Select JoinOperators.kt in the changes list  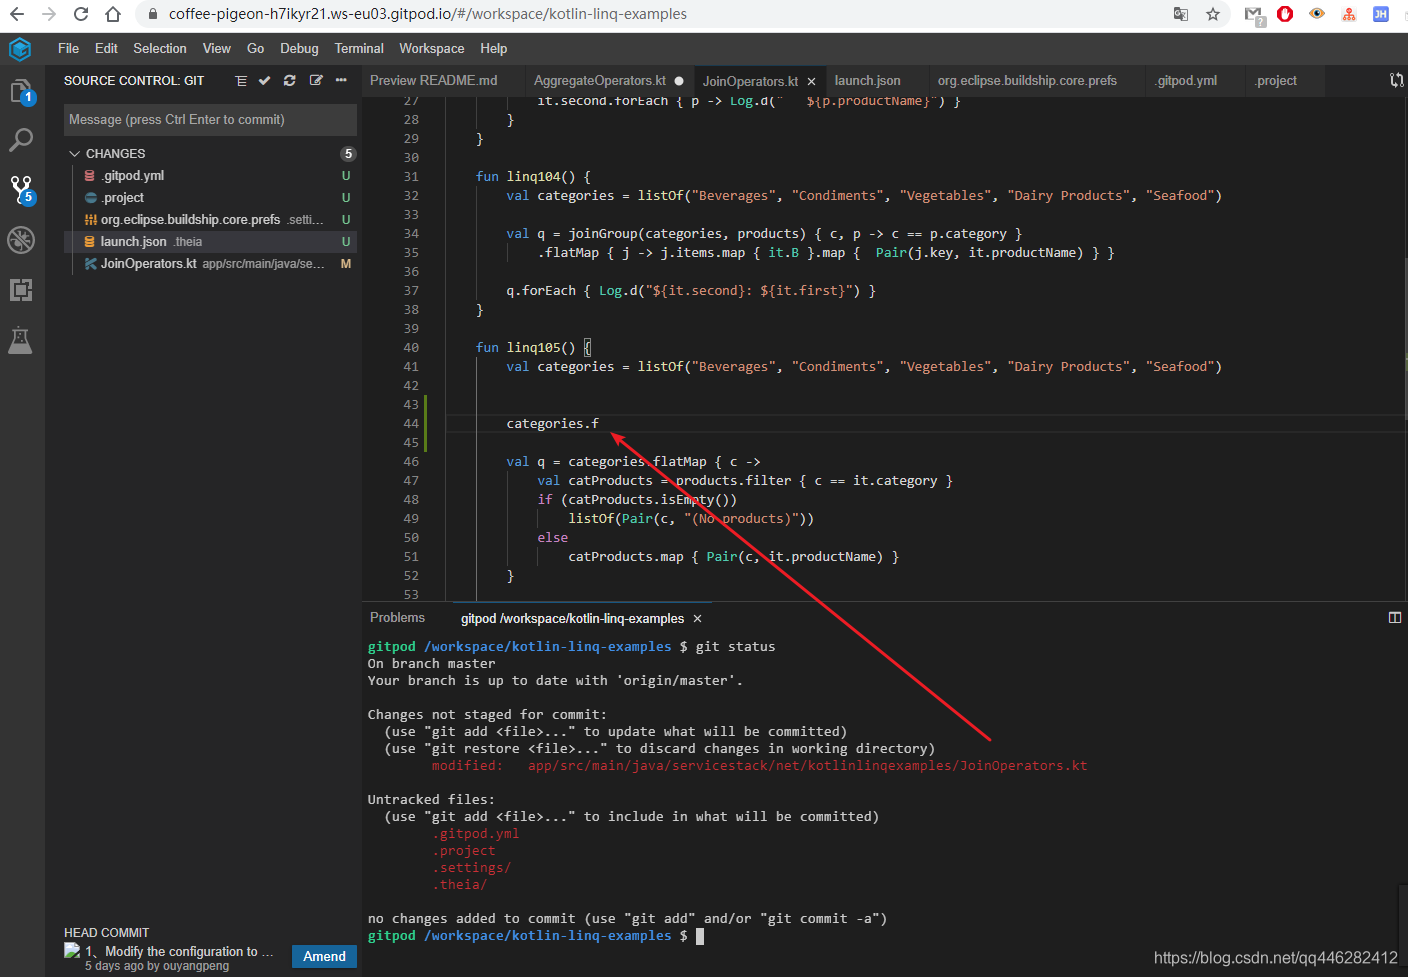pos(210,264)
